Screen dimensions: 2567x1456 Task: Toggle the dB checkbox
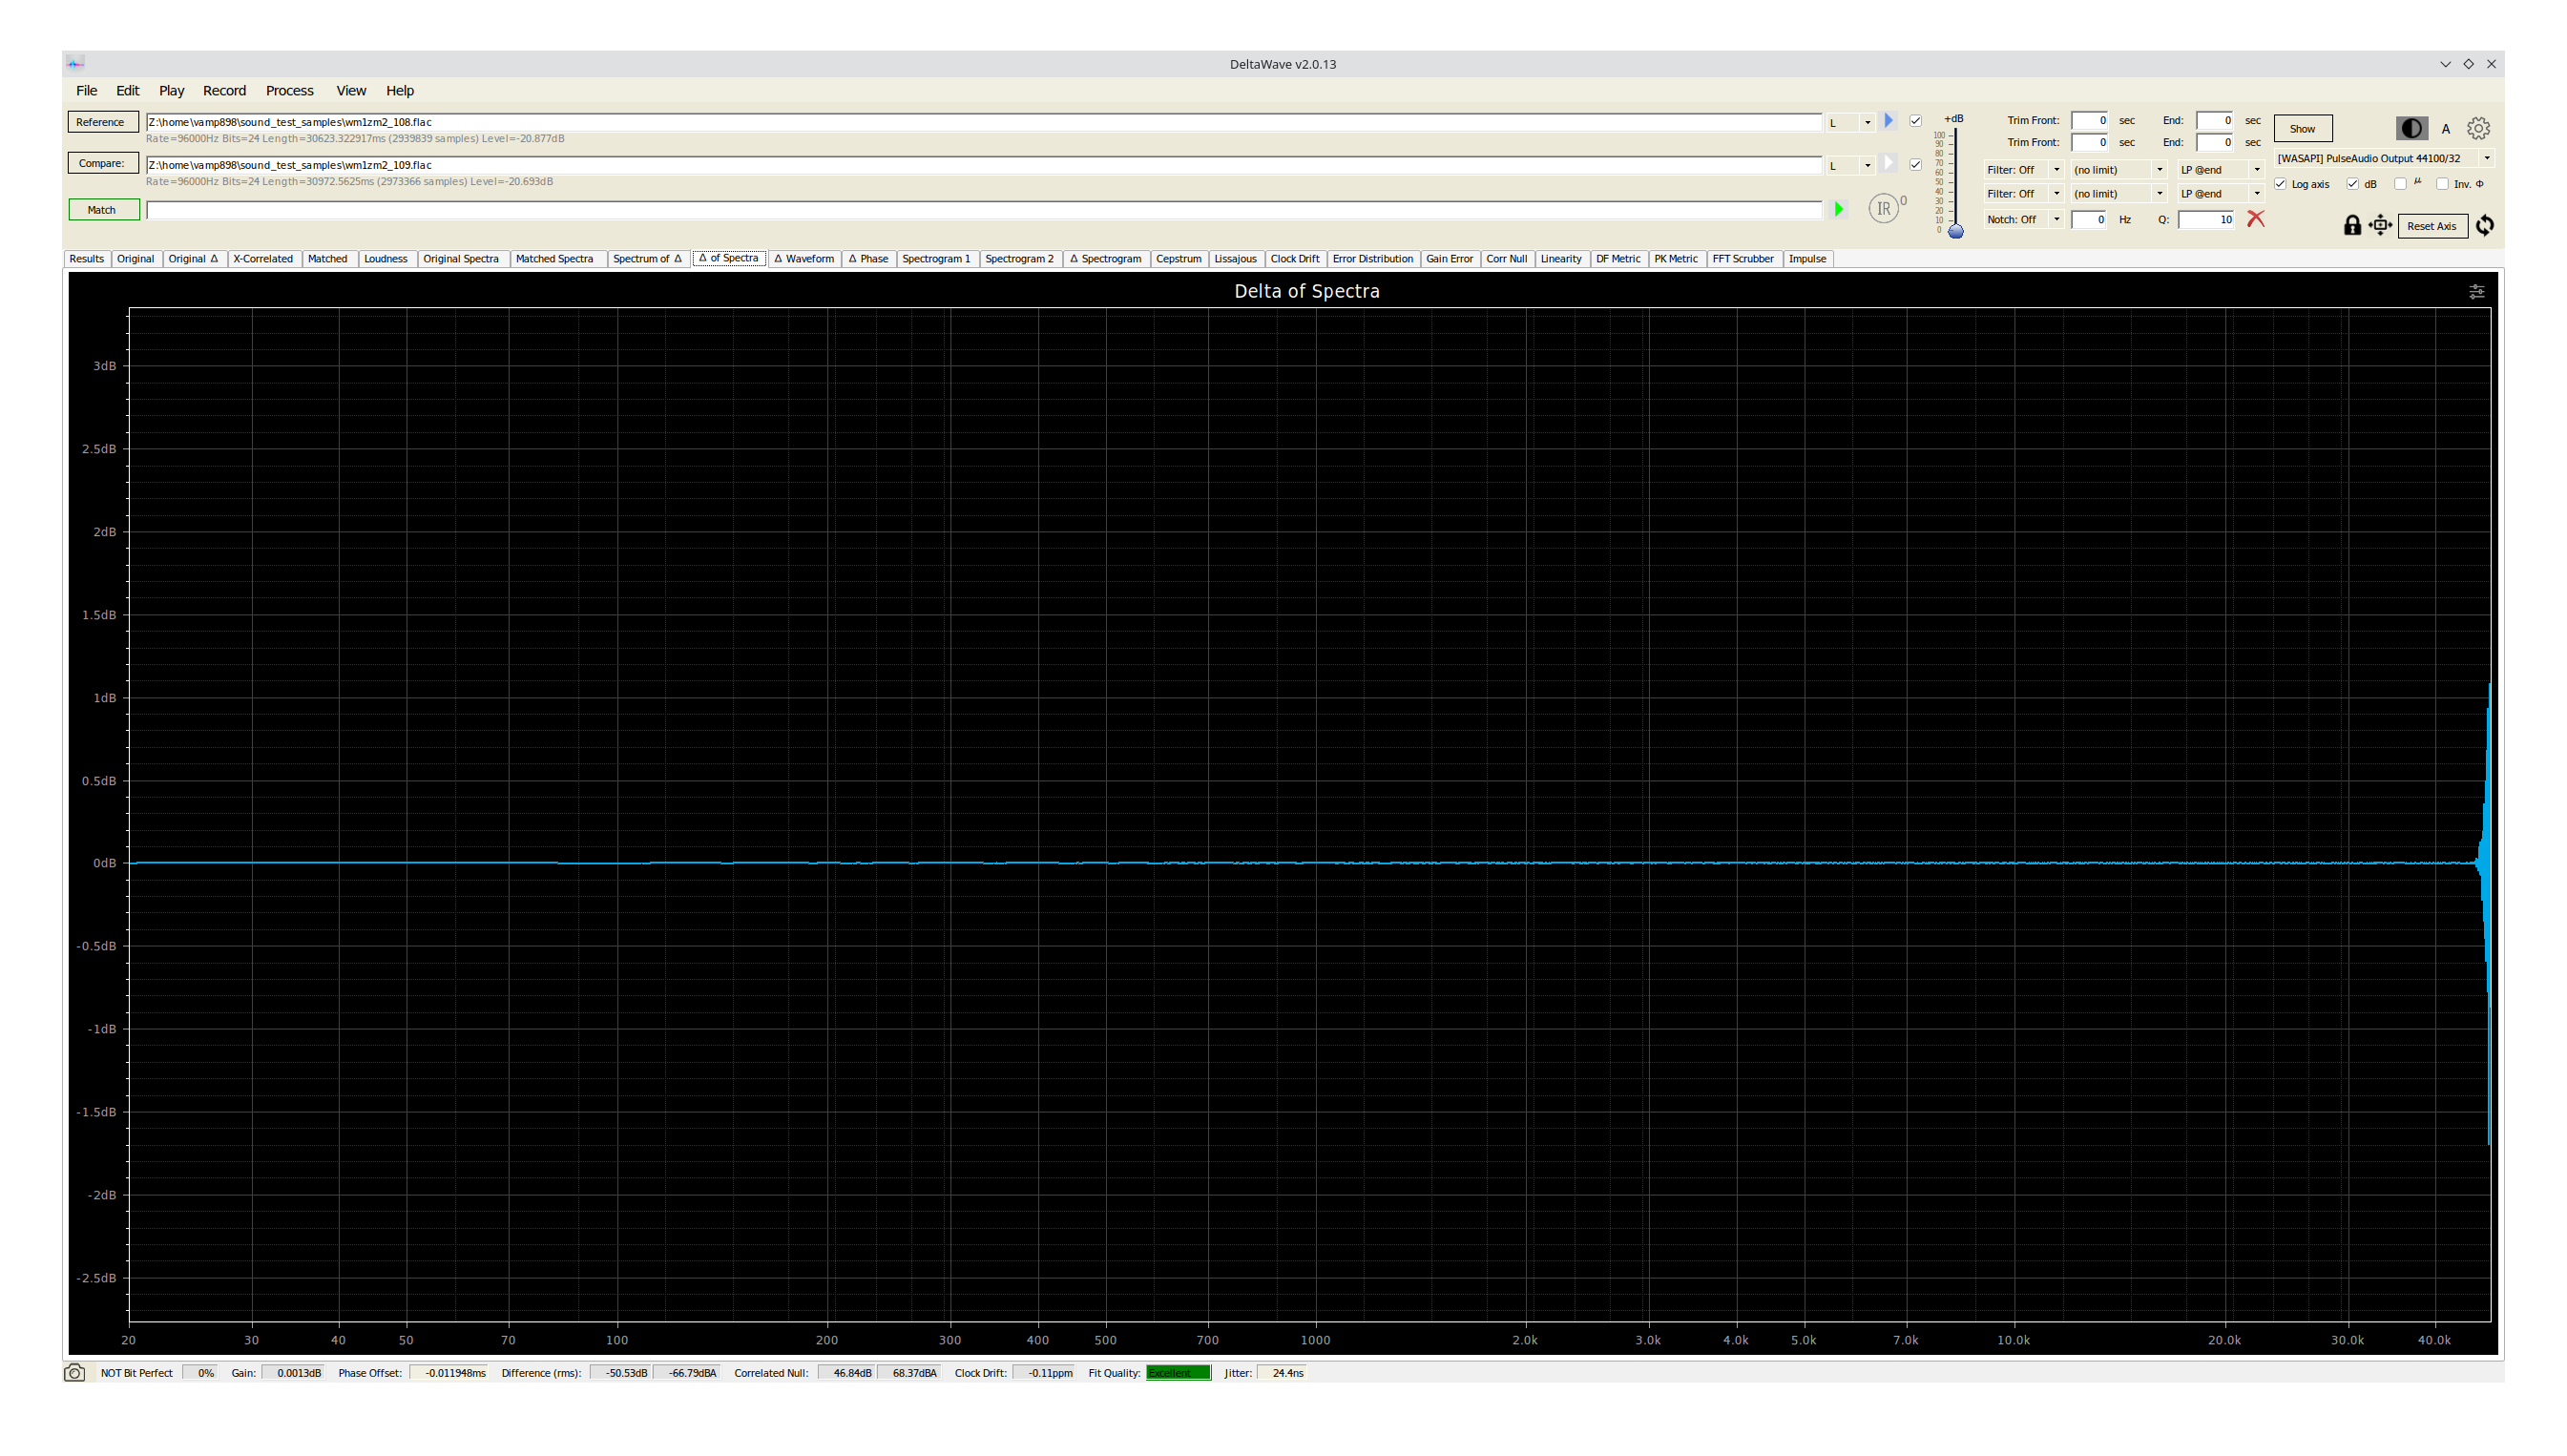point(2353,184)
